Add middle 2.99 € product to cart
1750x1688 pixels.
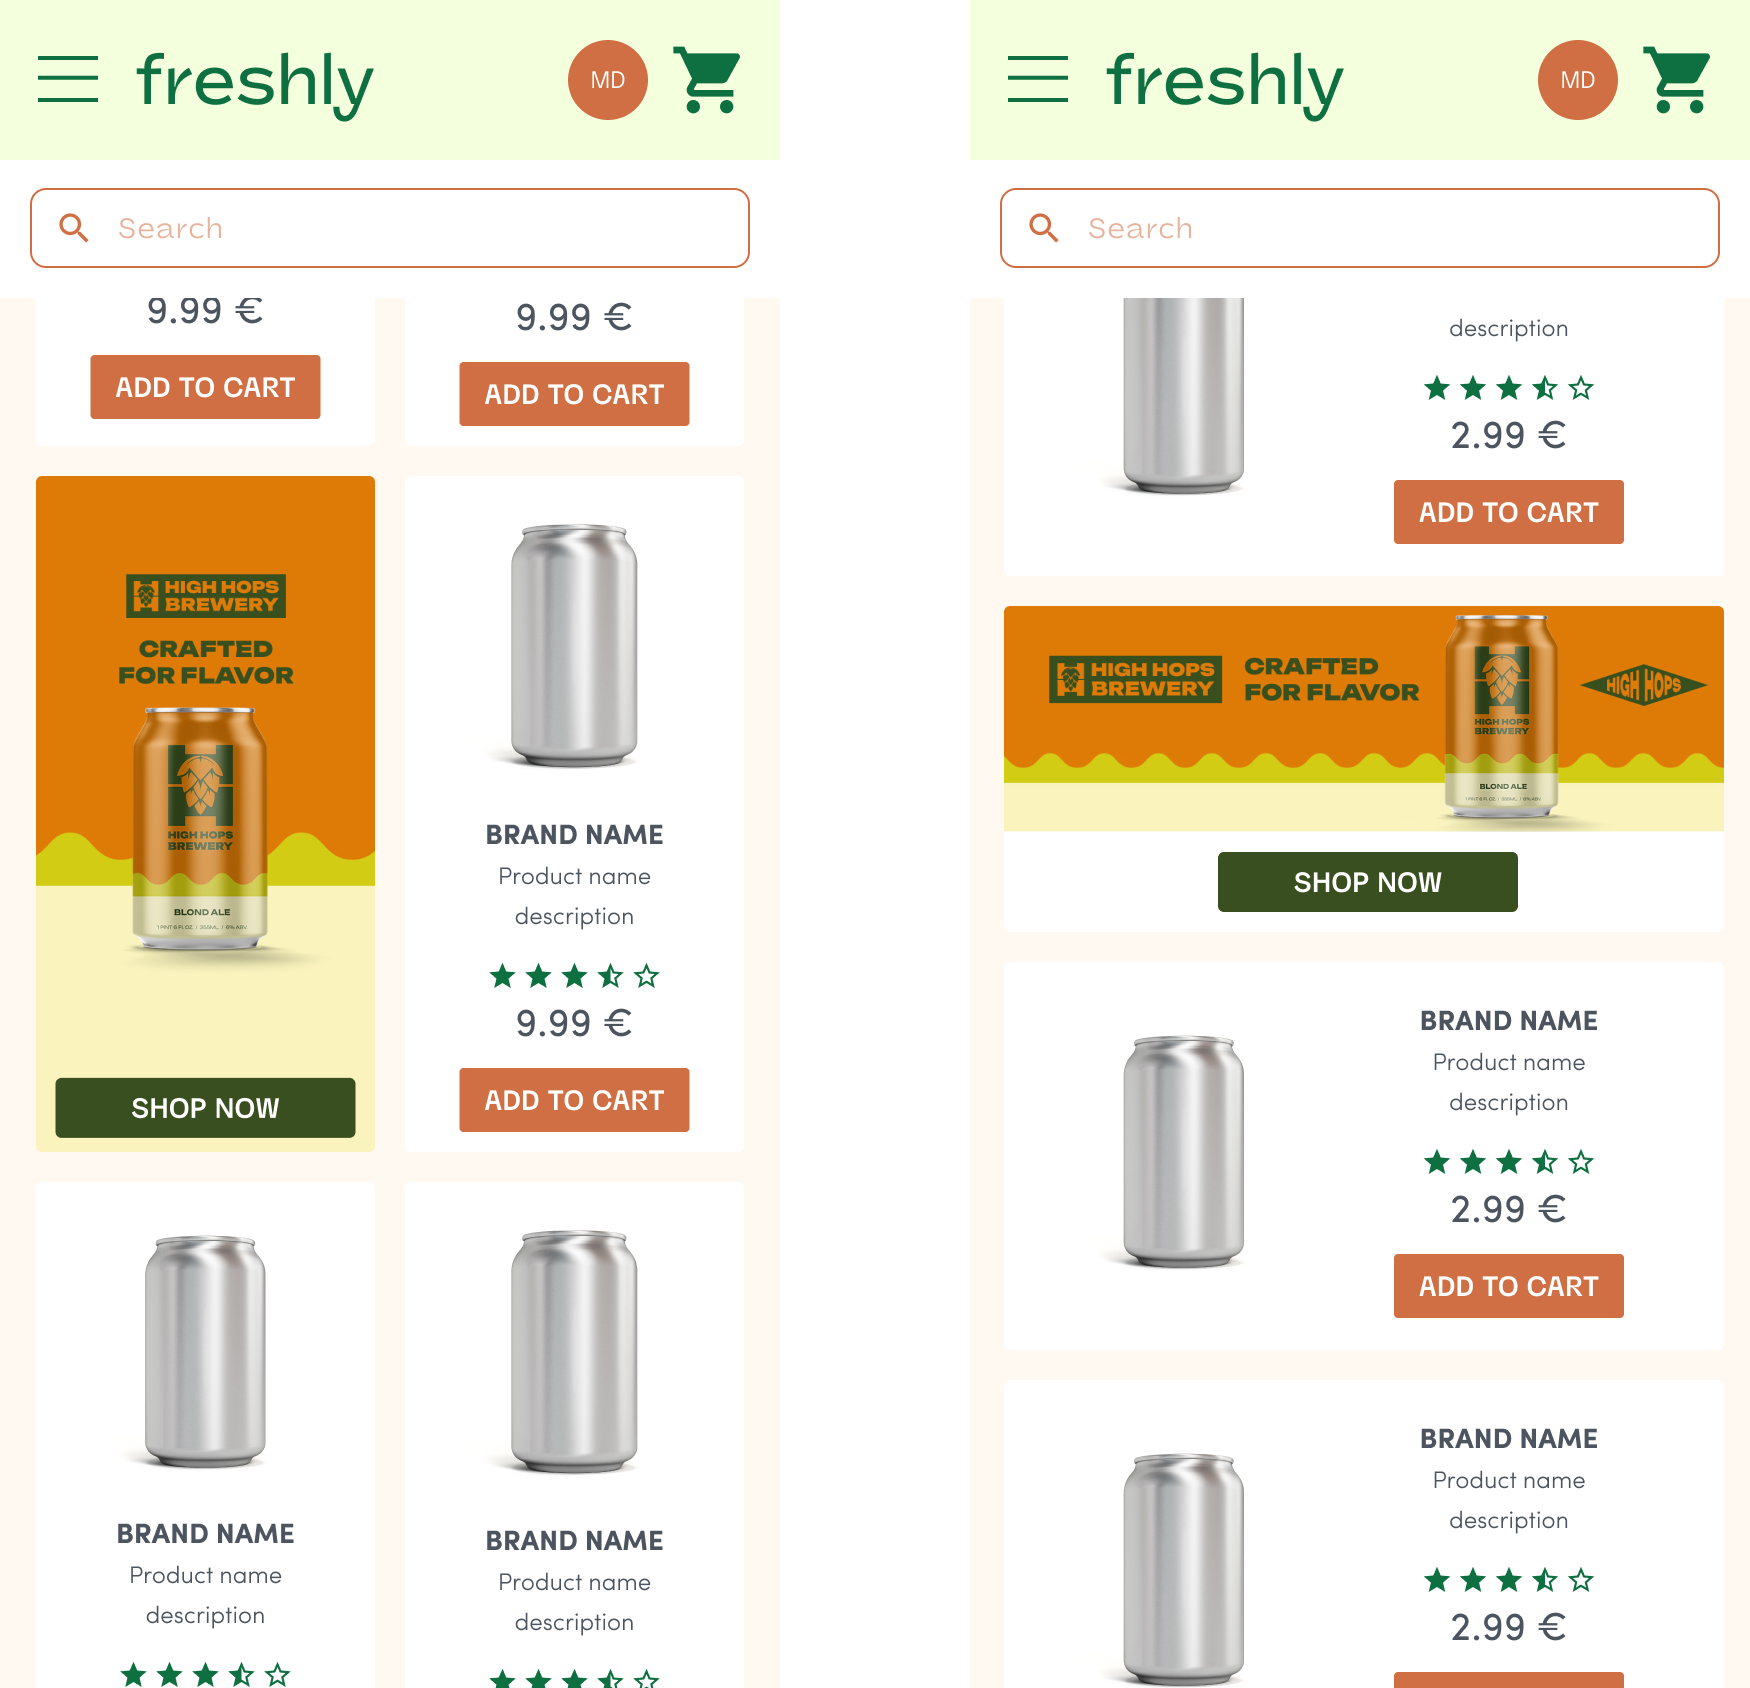[x=1509, y=1286]
